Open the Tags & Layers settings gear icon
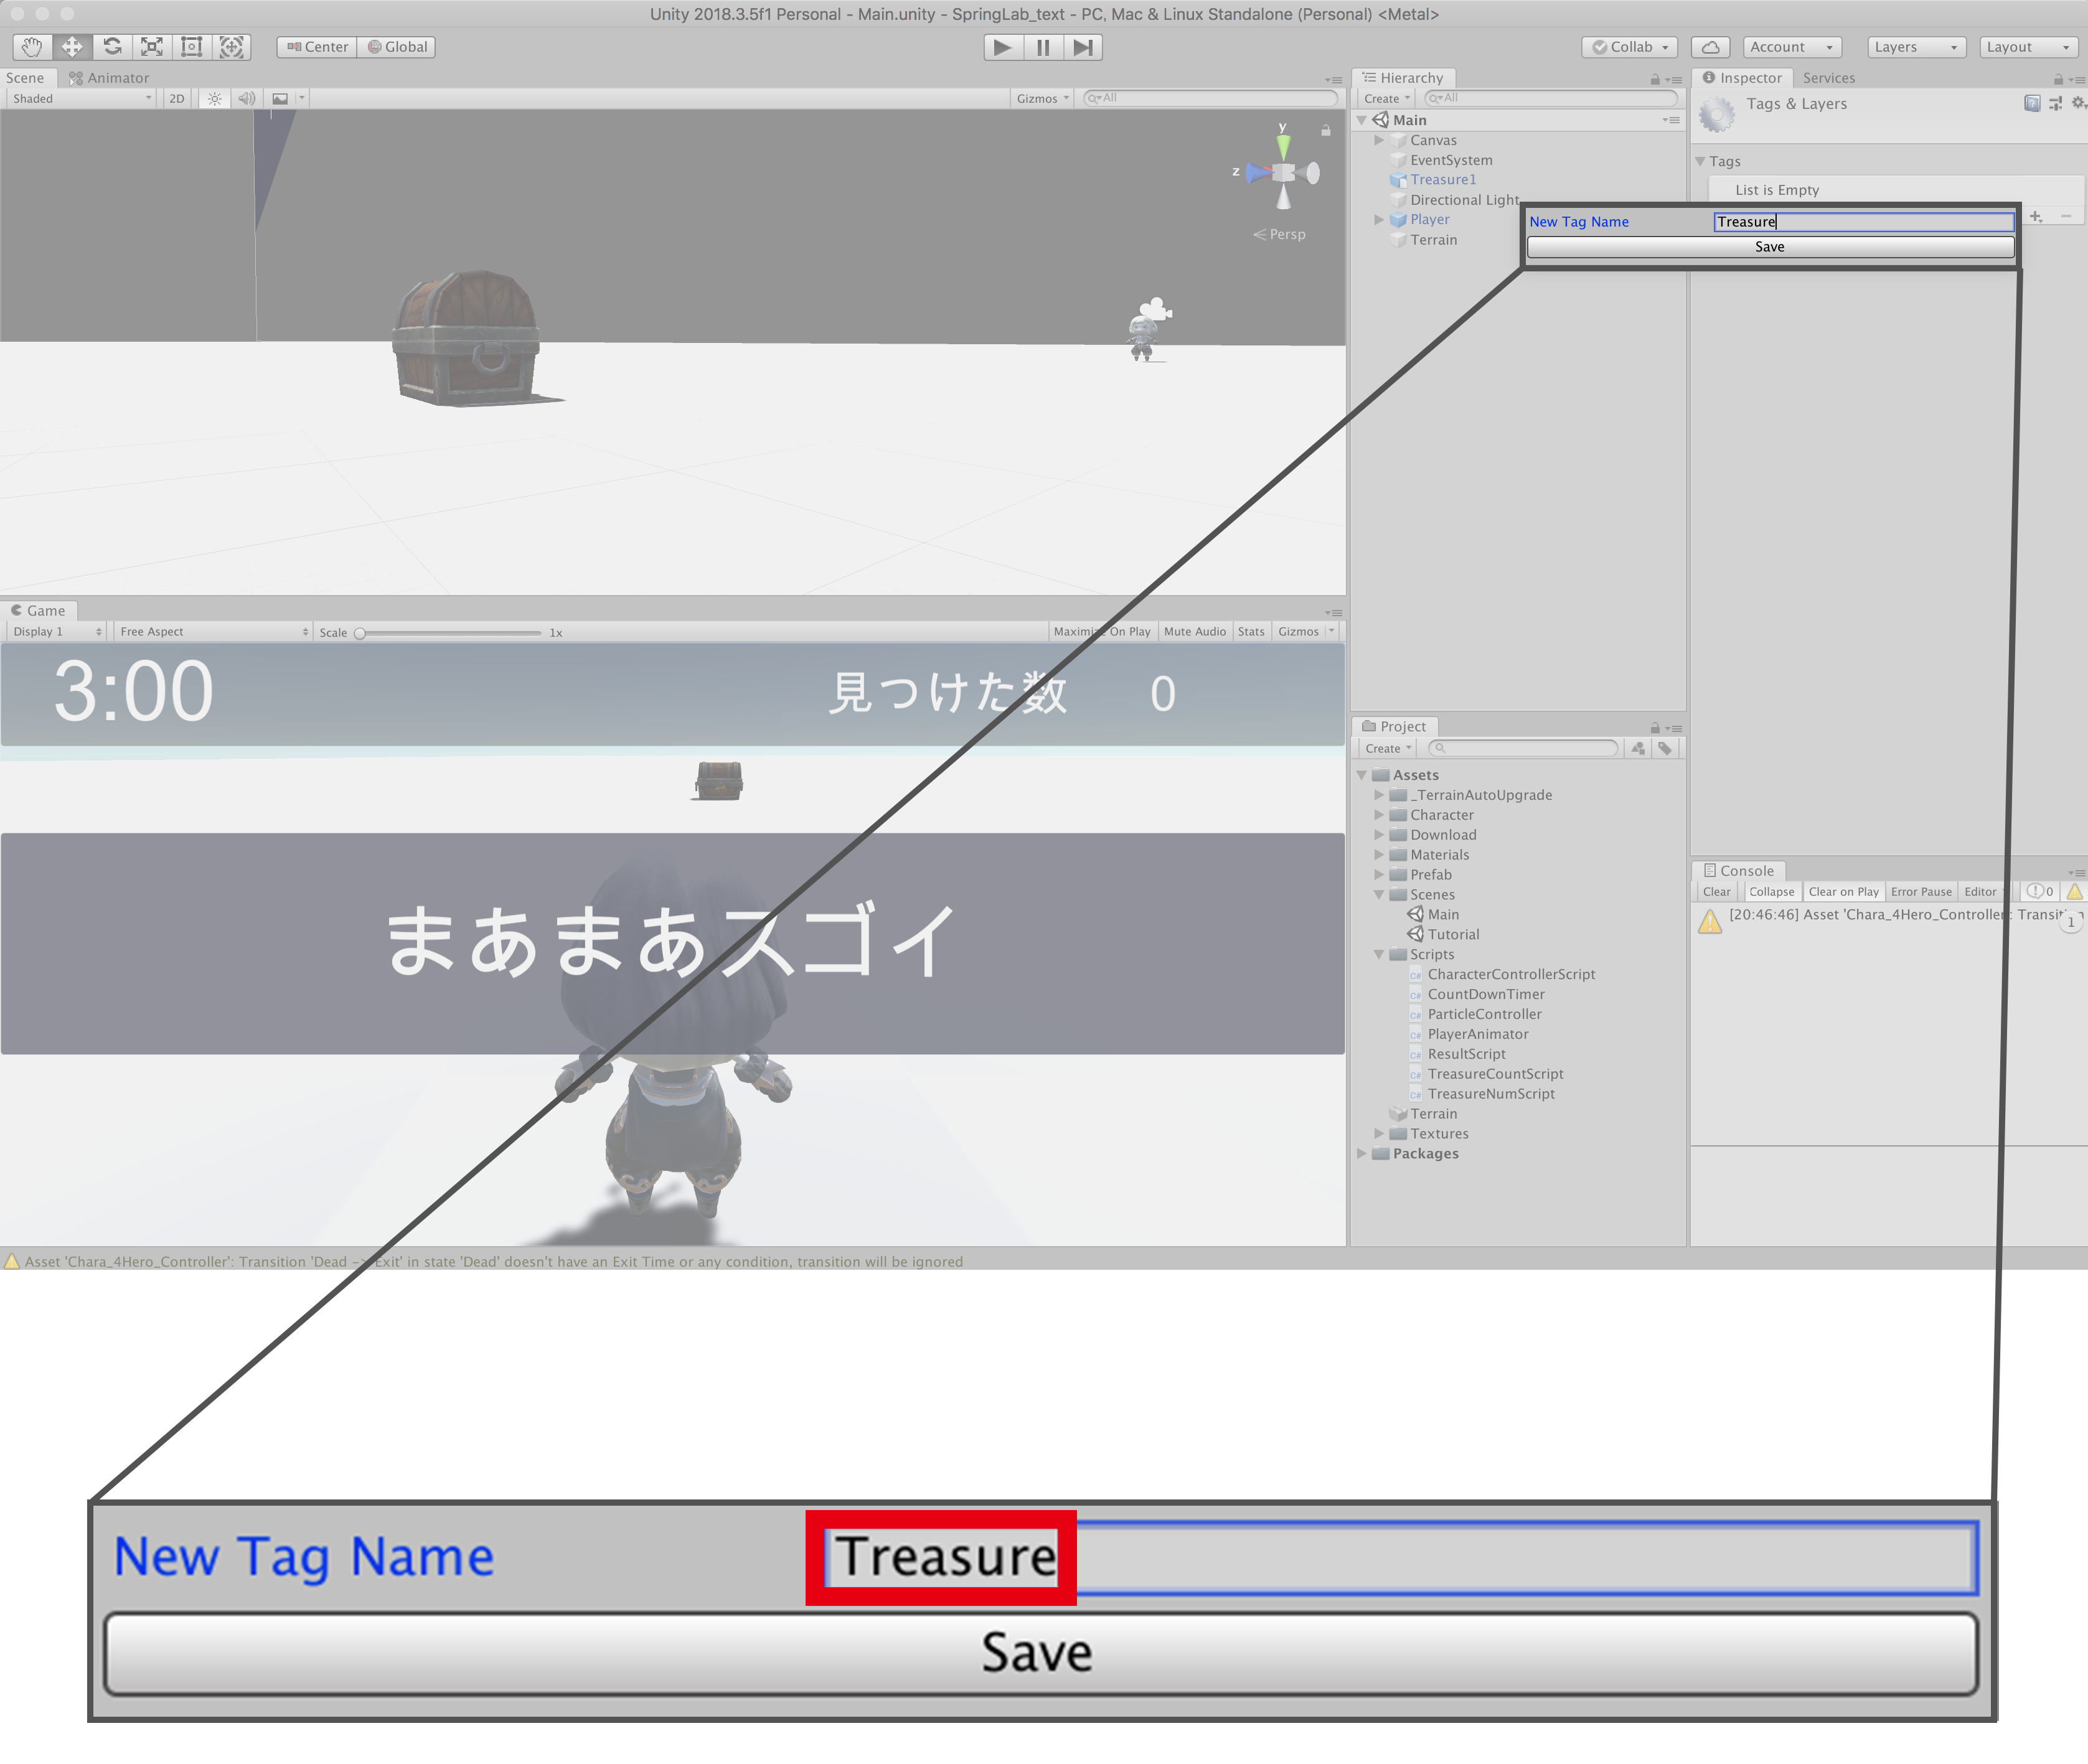 2077,102
